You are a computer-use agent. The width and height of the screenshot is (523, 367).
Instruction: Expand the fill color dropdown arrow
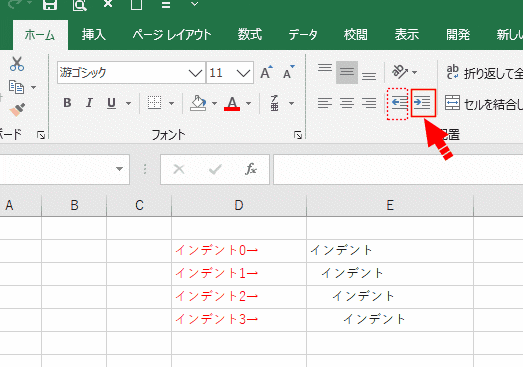tap(214, 103)
